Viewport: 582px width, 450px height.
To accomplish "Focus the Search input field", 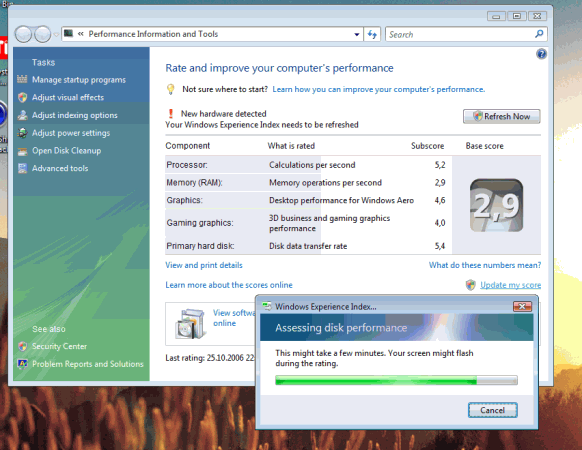I will click(x=460, y=35).
